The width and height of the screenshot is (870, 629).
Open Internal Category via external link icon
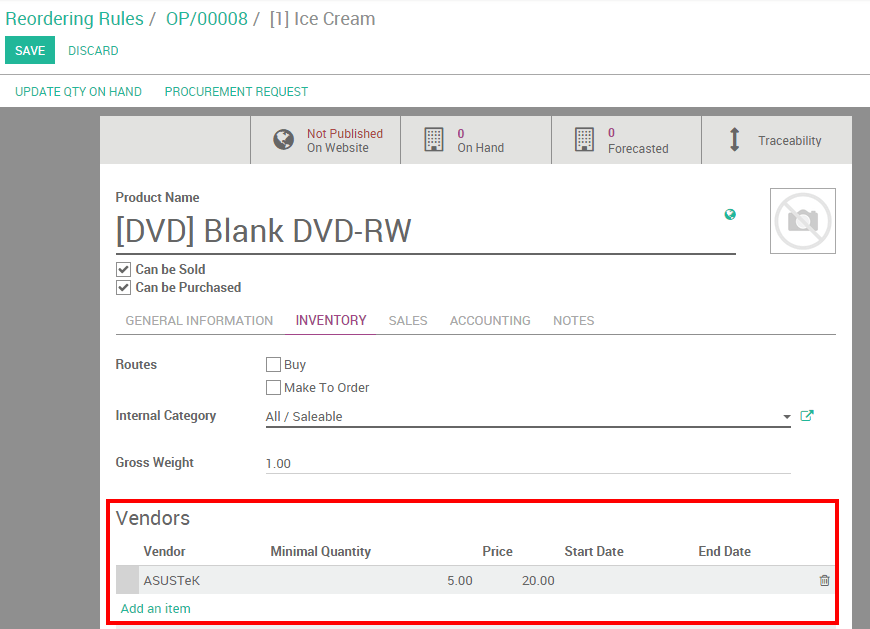pos(807,415)
